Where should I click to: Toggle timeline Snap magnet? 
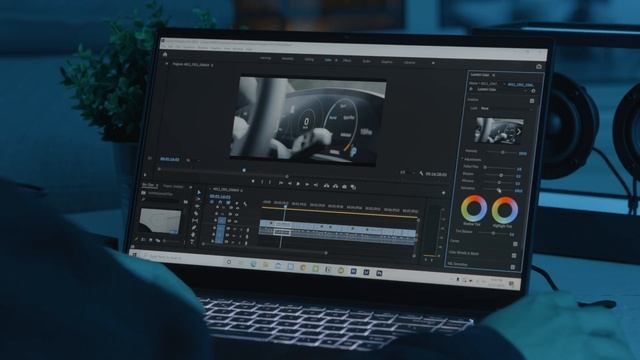(220, 202)
